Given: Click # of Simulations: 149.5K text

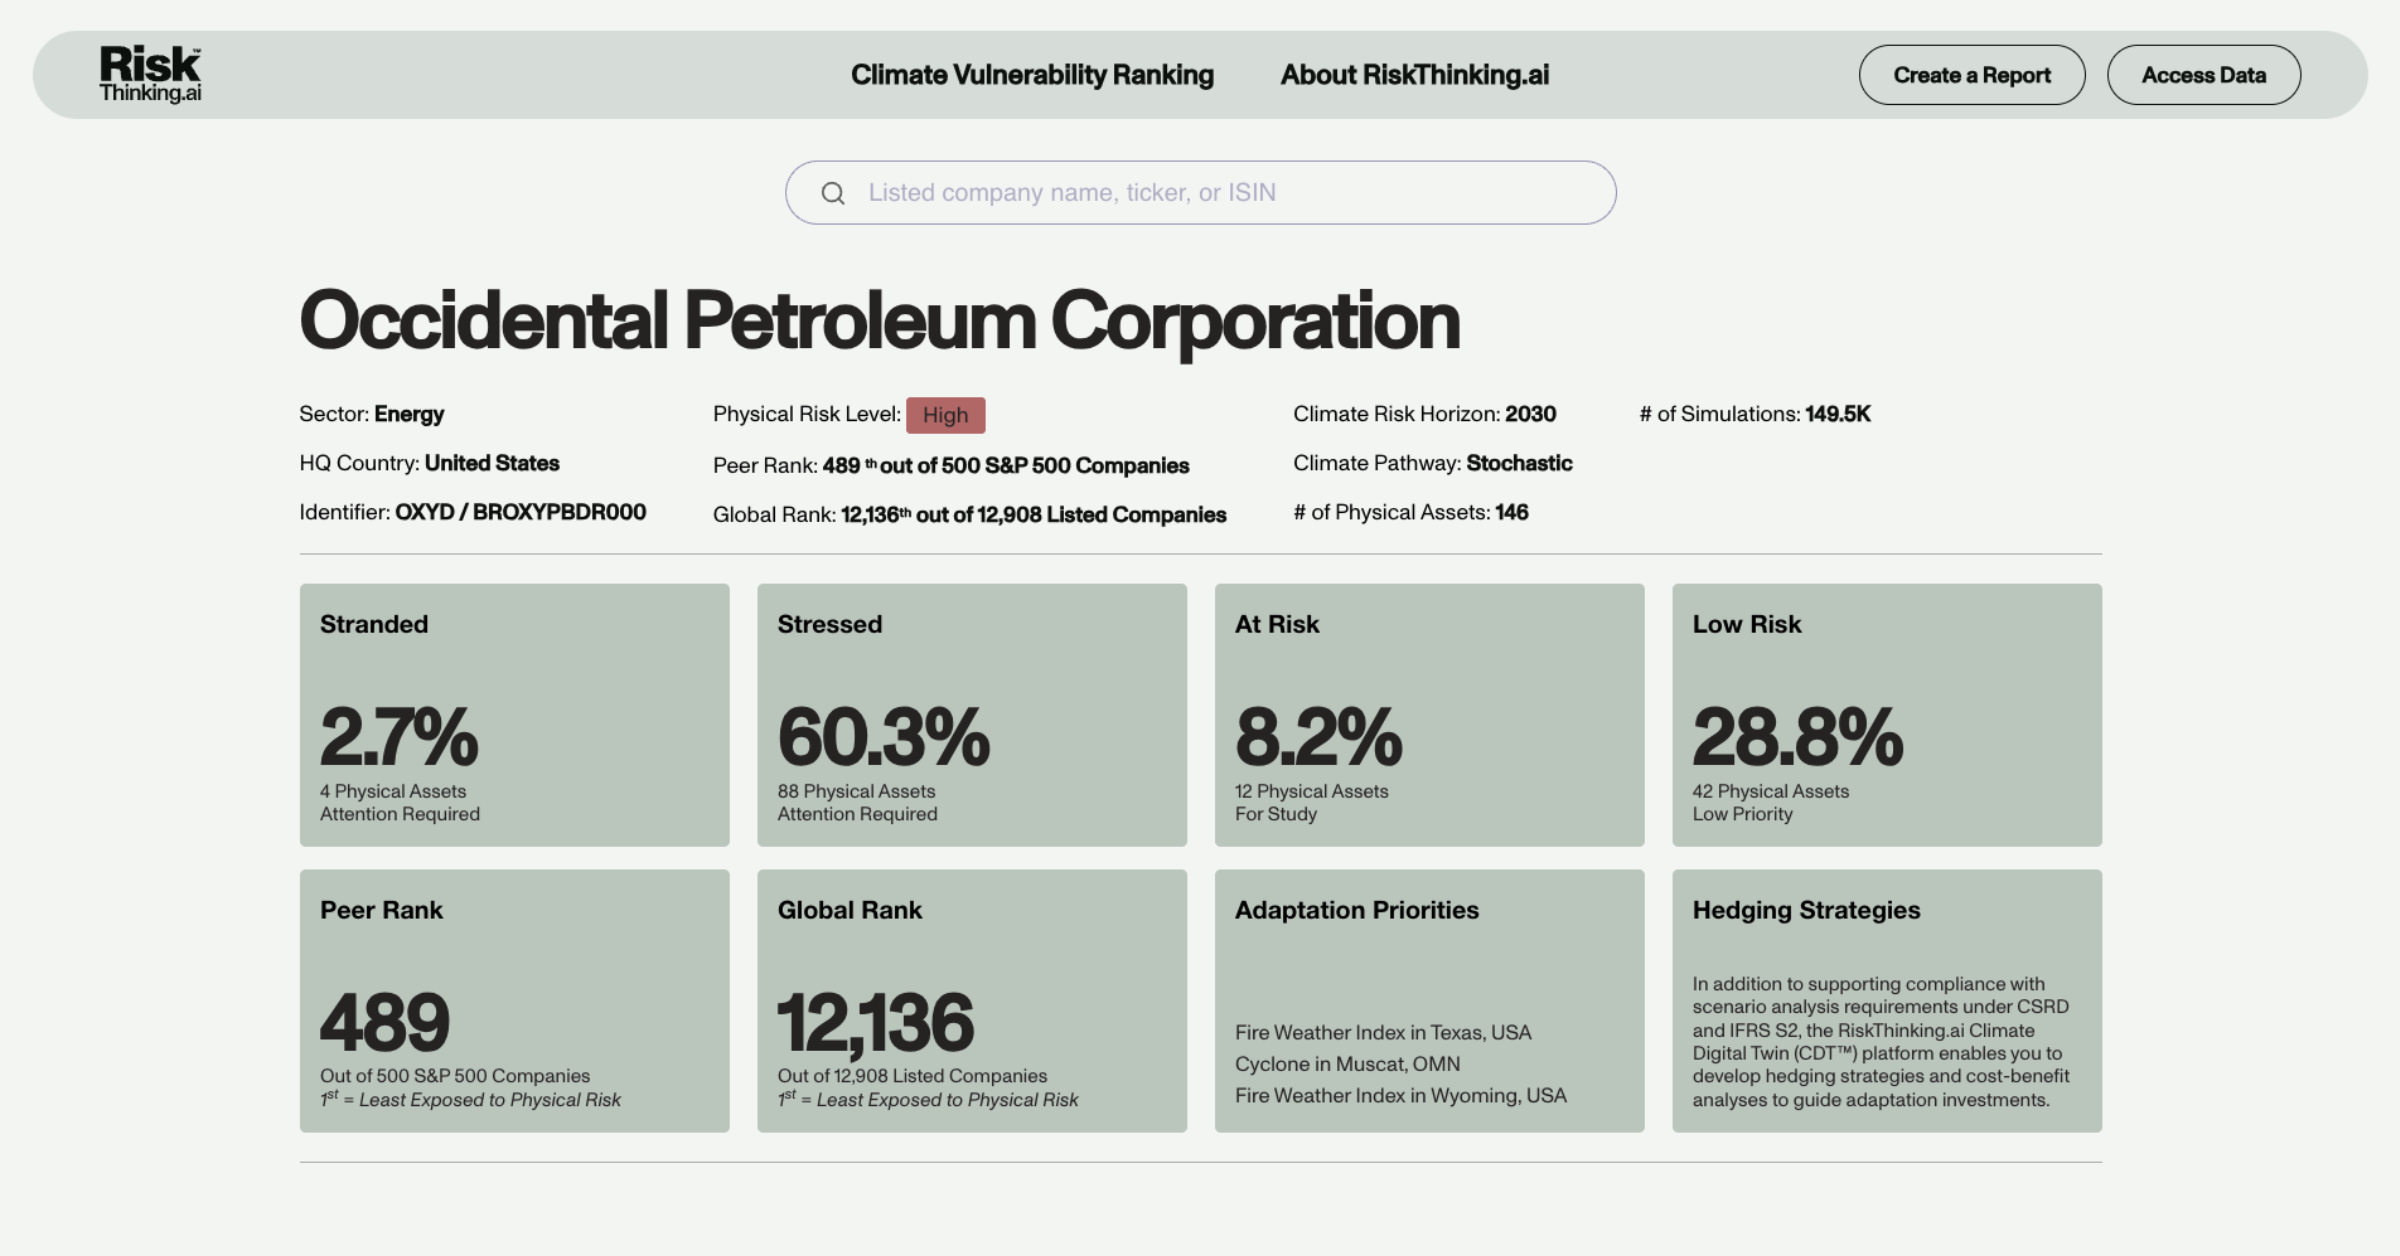Looking at the screenshot, I should point(1755,414).
